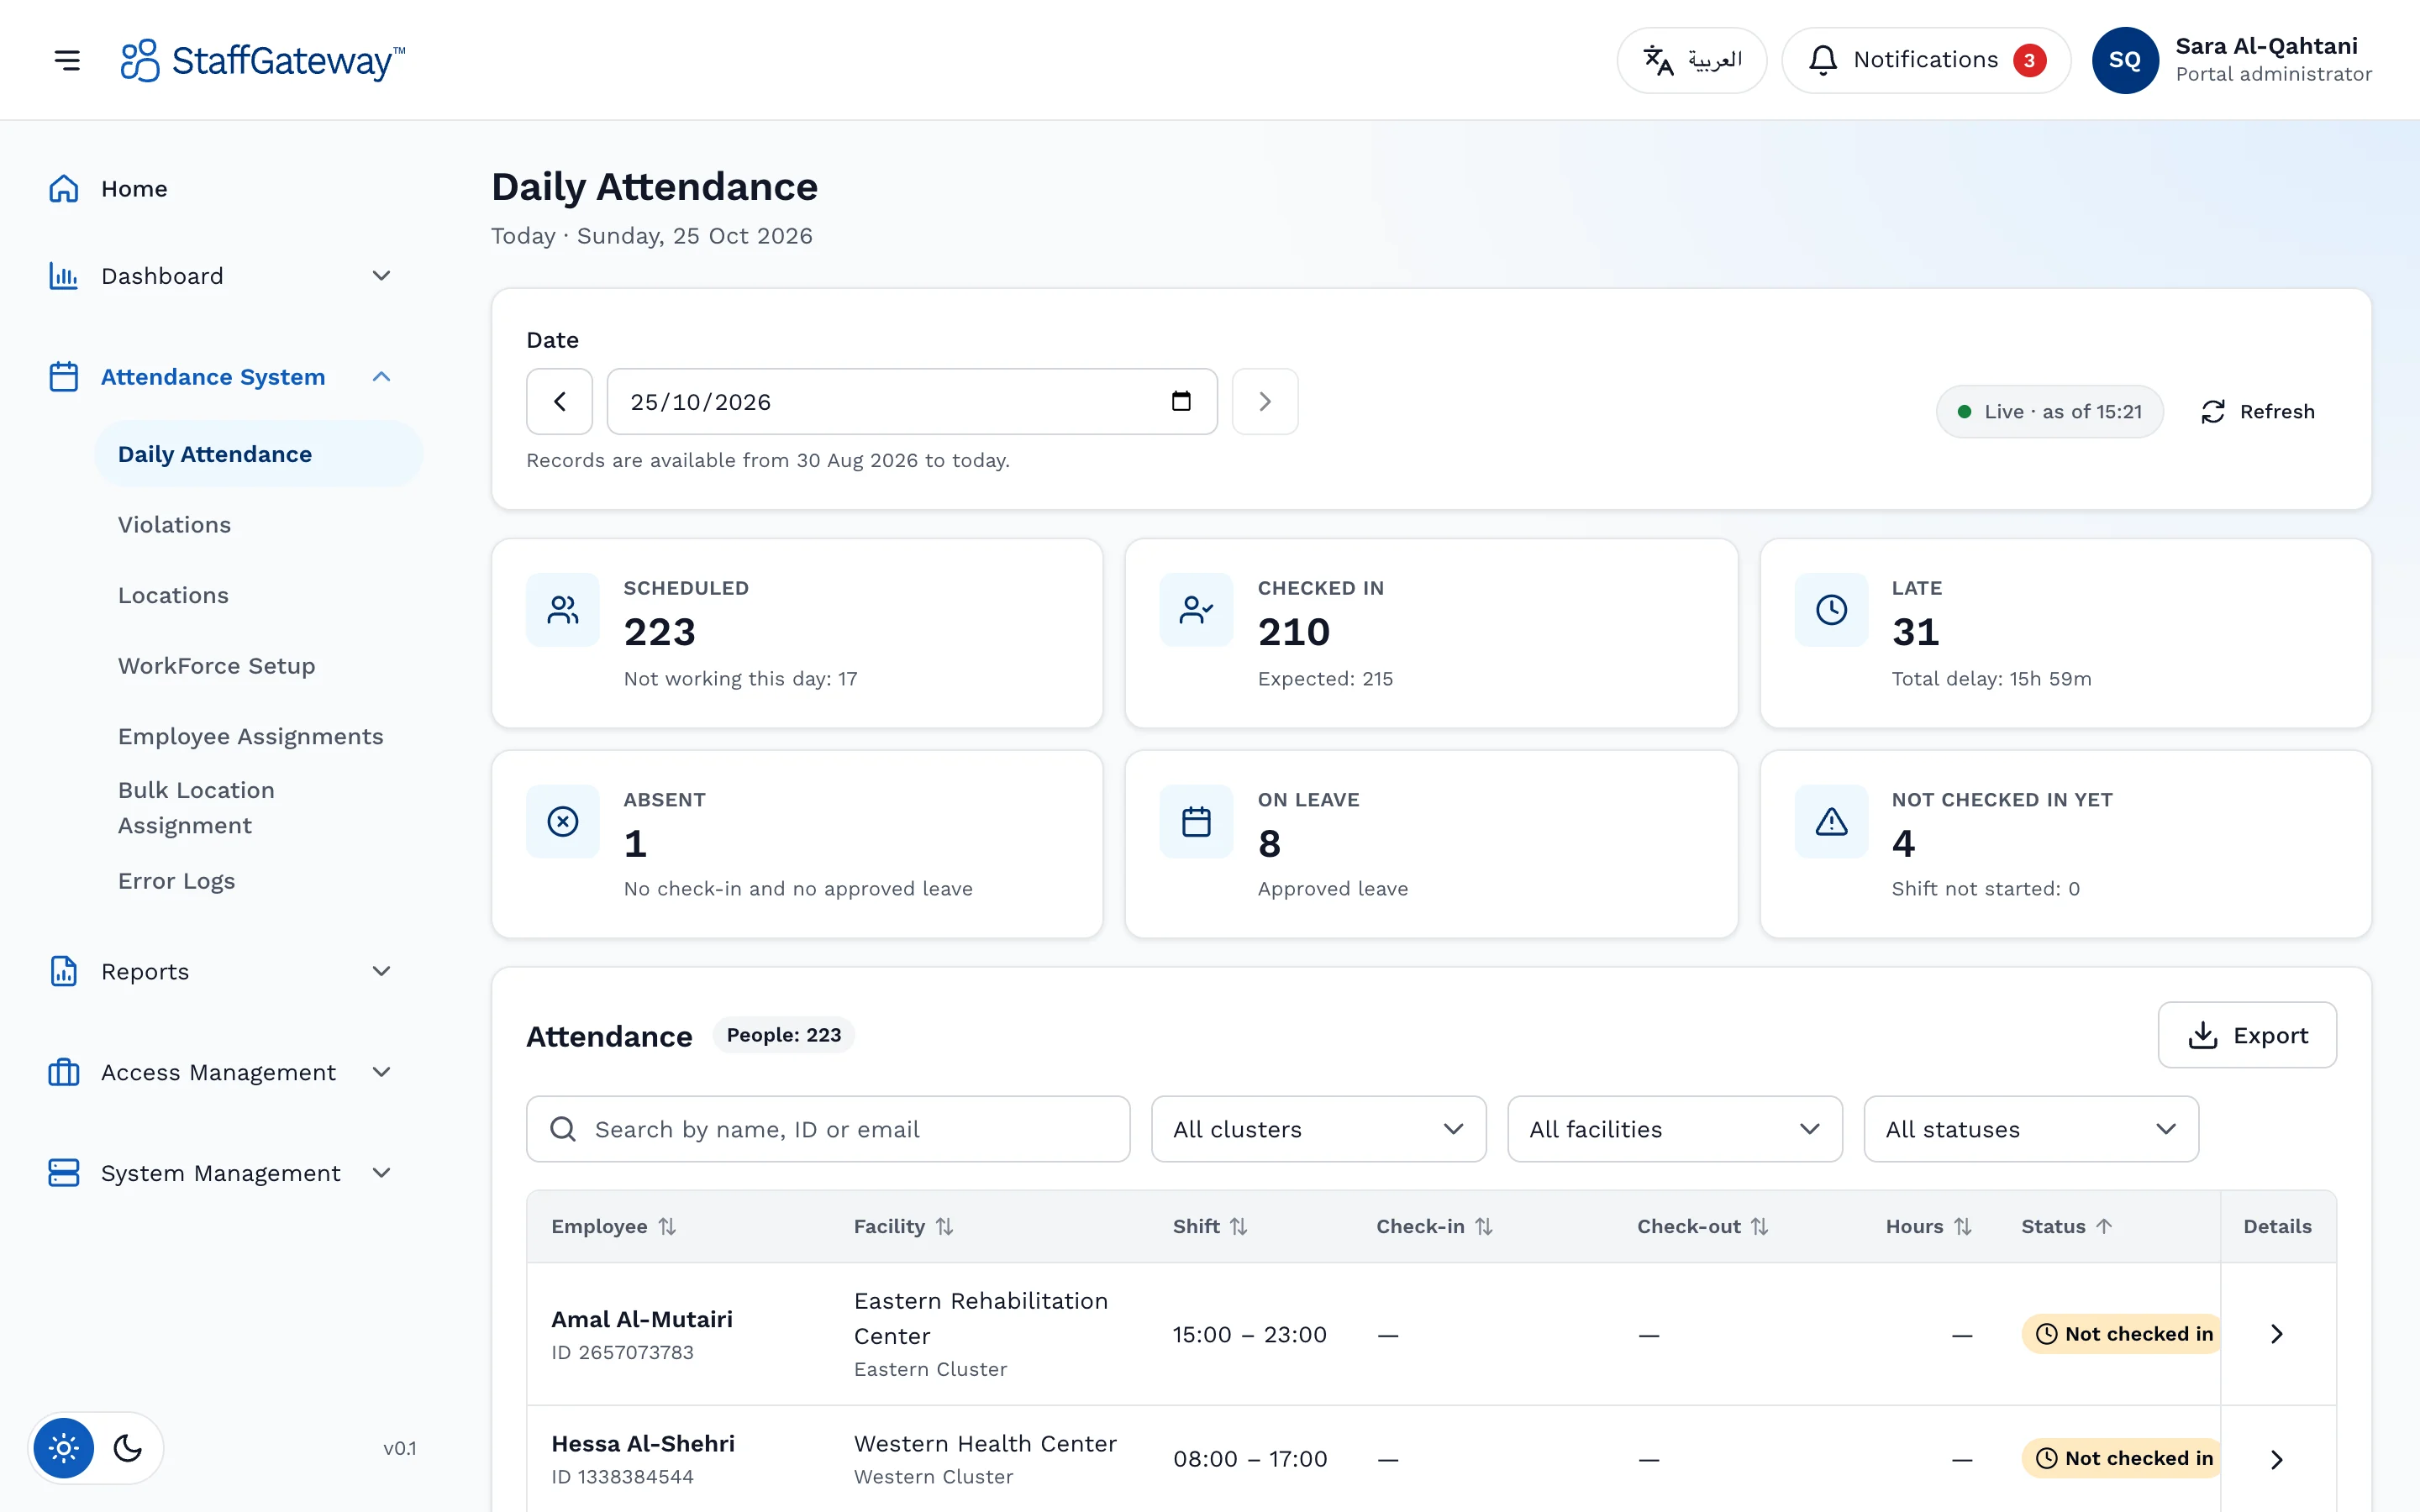
Task: Open details for Amal Al-Mutairi
Action: pyautogui.click(x=2277, y=1334)
